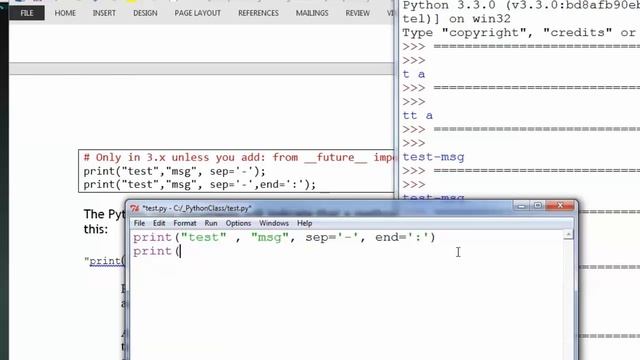Maximize the test.py editor window
Screen dimensions: 640x360
pos(538,206)
